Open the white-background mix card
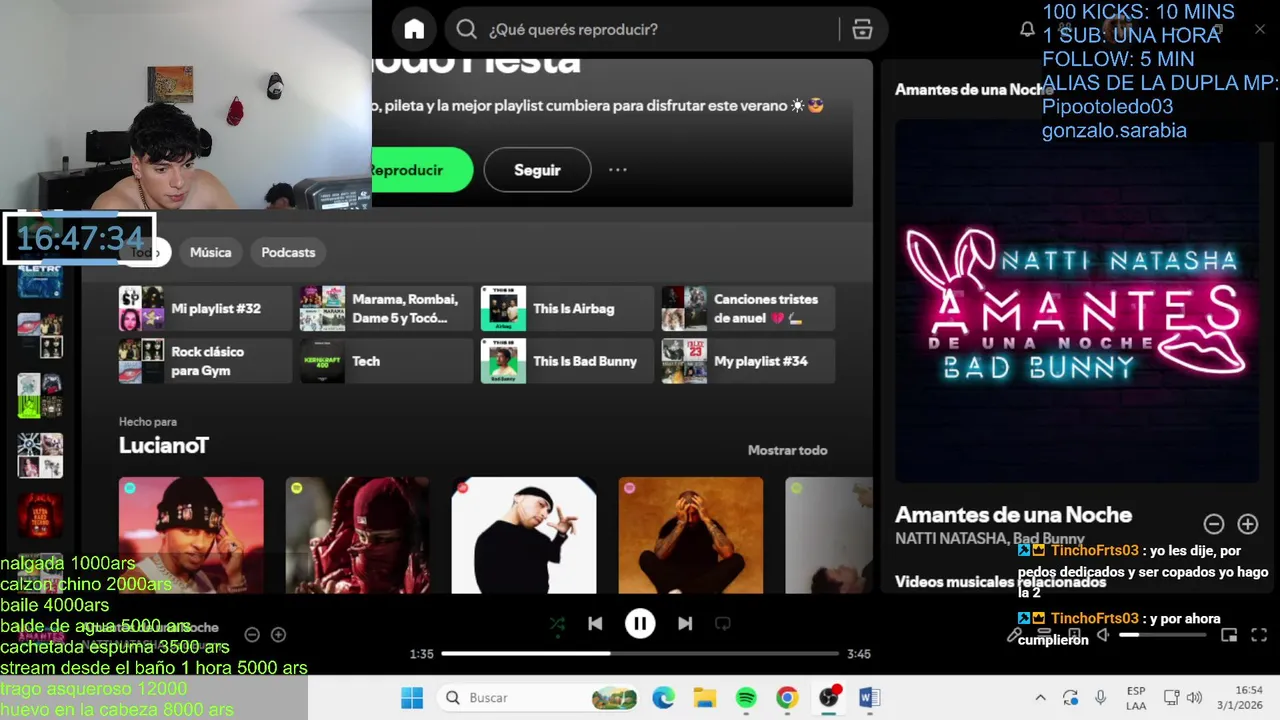Screen dimensions: 1280x720 [524, 535]
